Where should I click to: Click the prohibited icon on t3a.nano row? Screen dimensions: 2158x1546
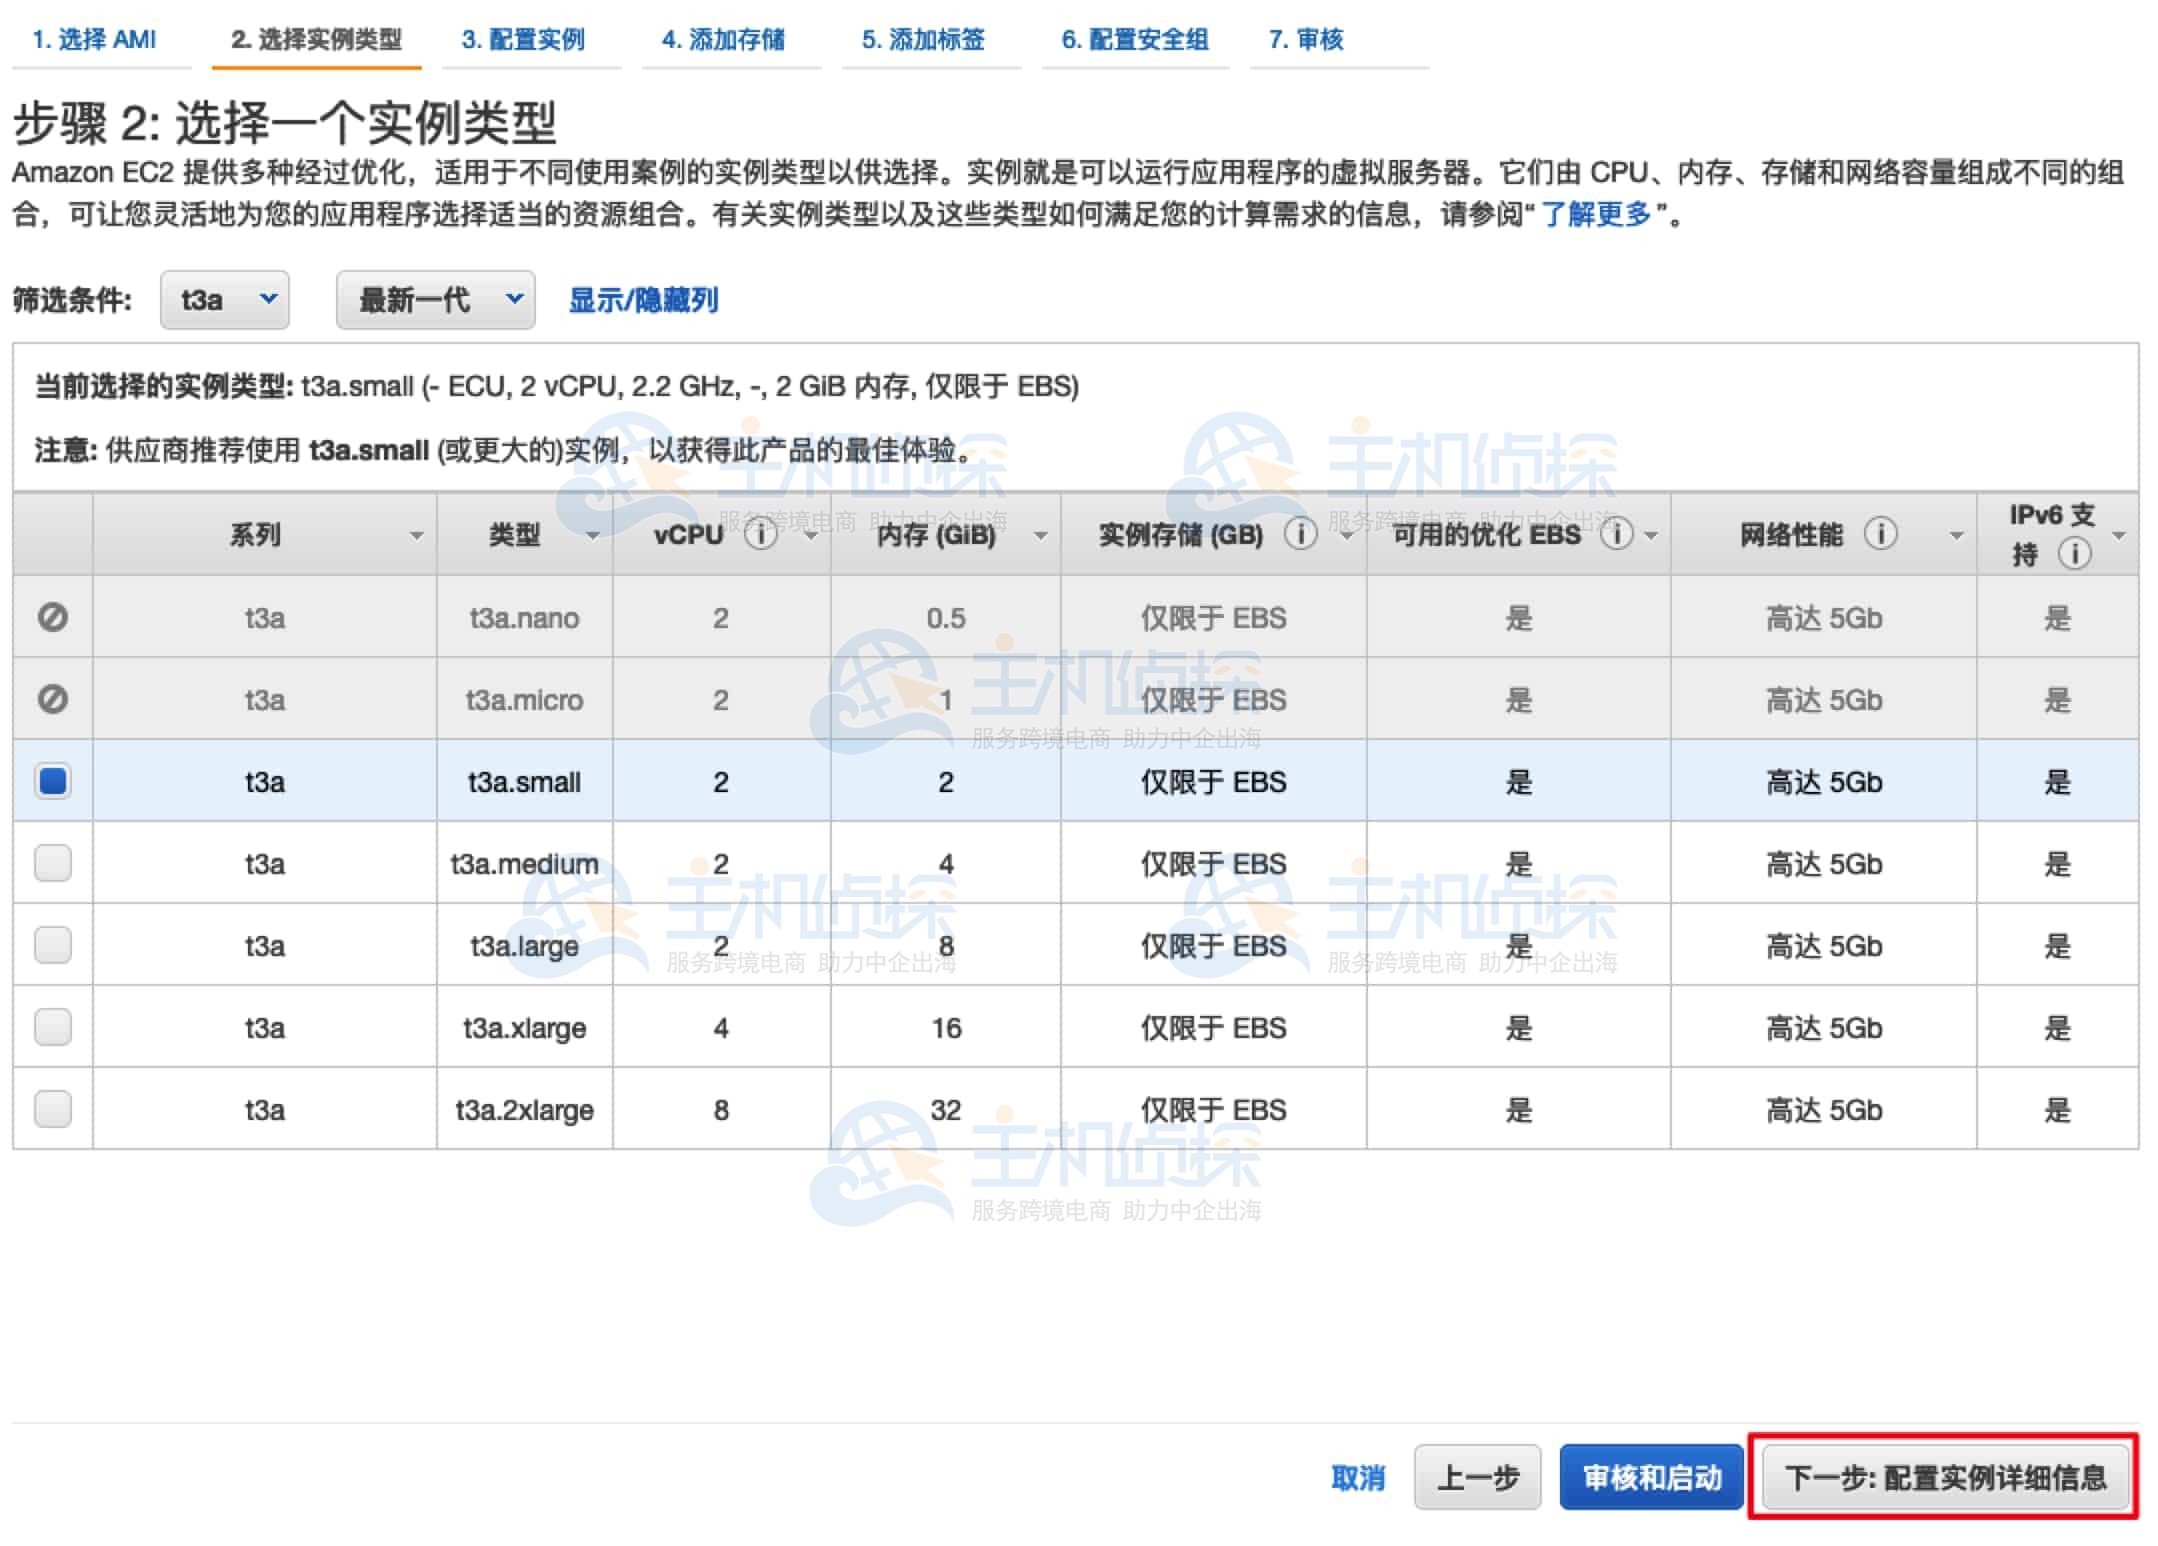click(53, 617)
